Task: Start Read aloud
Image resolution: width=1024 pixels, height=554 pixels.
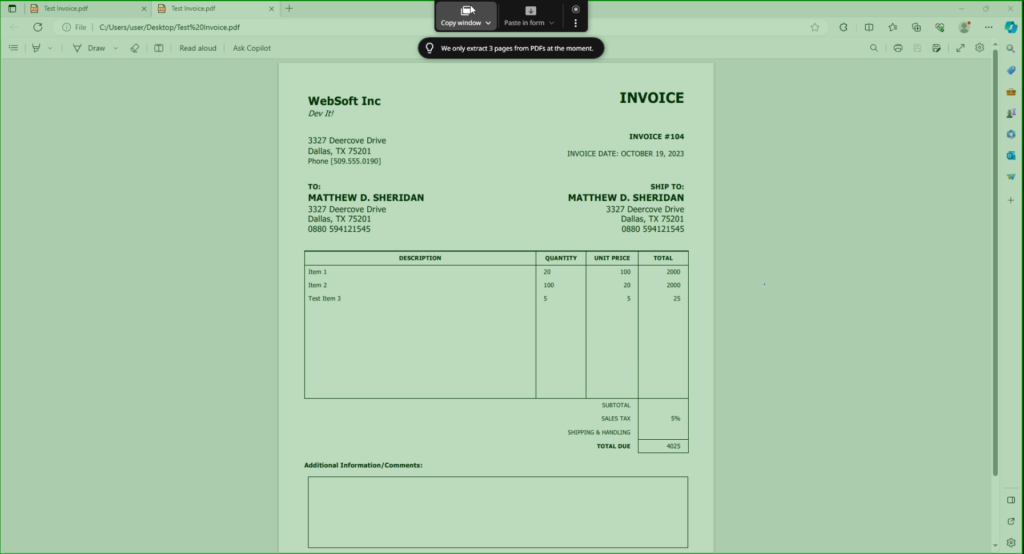Action: 198,48
